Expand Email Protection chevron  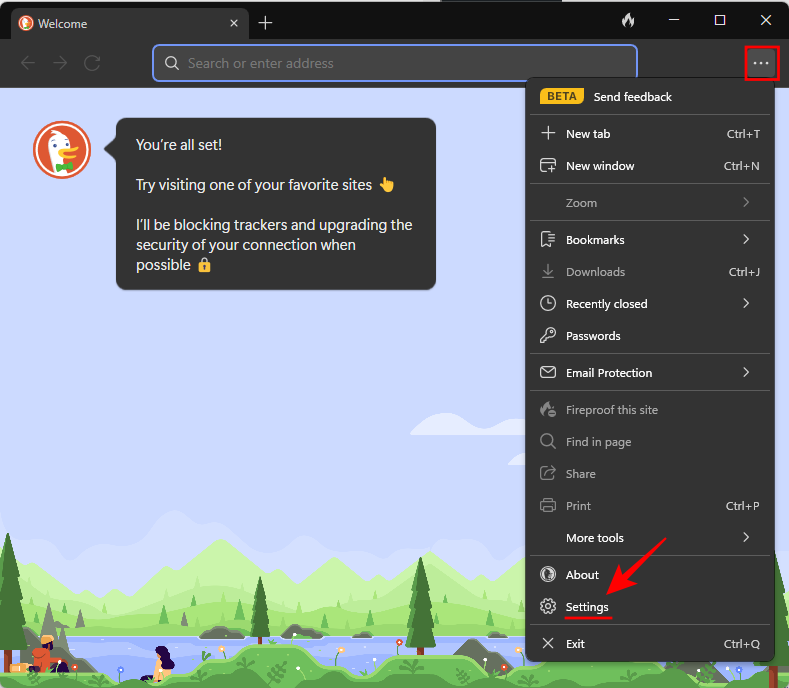click(x=746, y=372)
